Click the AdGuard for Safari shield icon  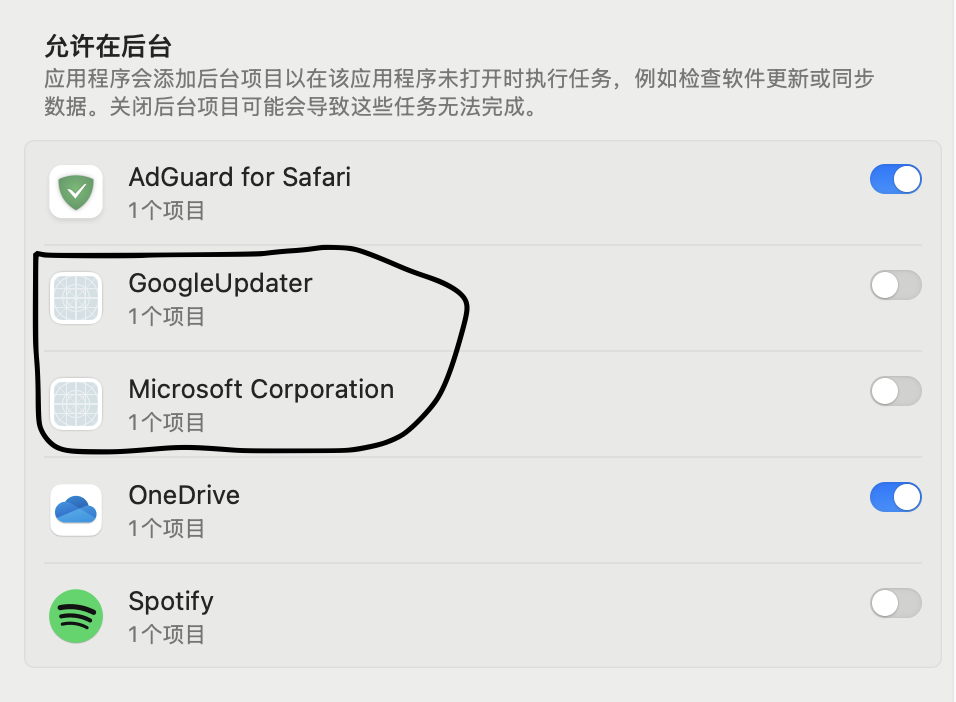pos(76,191)
